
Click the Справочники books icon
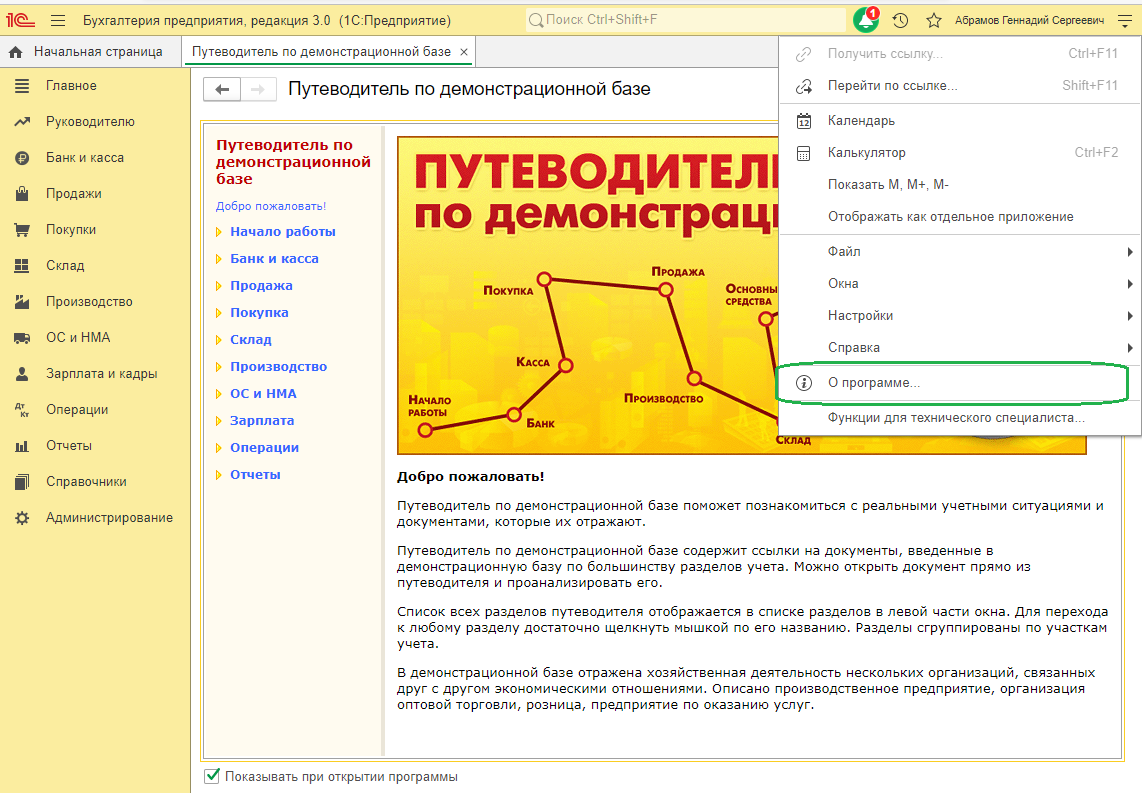tap(23, 481)
